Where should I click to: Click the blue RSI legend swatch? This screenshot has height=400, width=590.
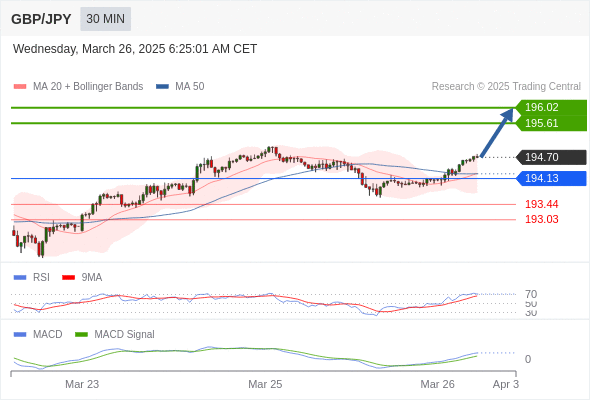[20, 278]
